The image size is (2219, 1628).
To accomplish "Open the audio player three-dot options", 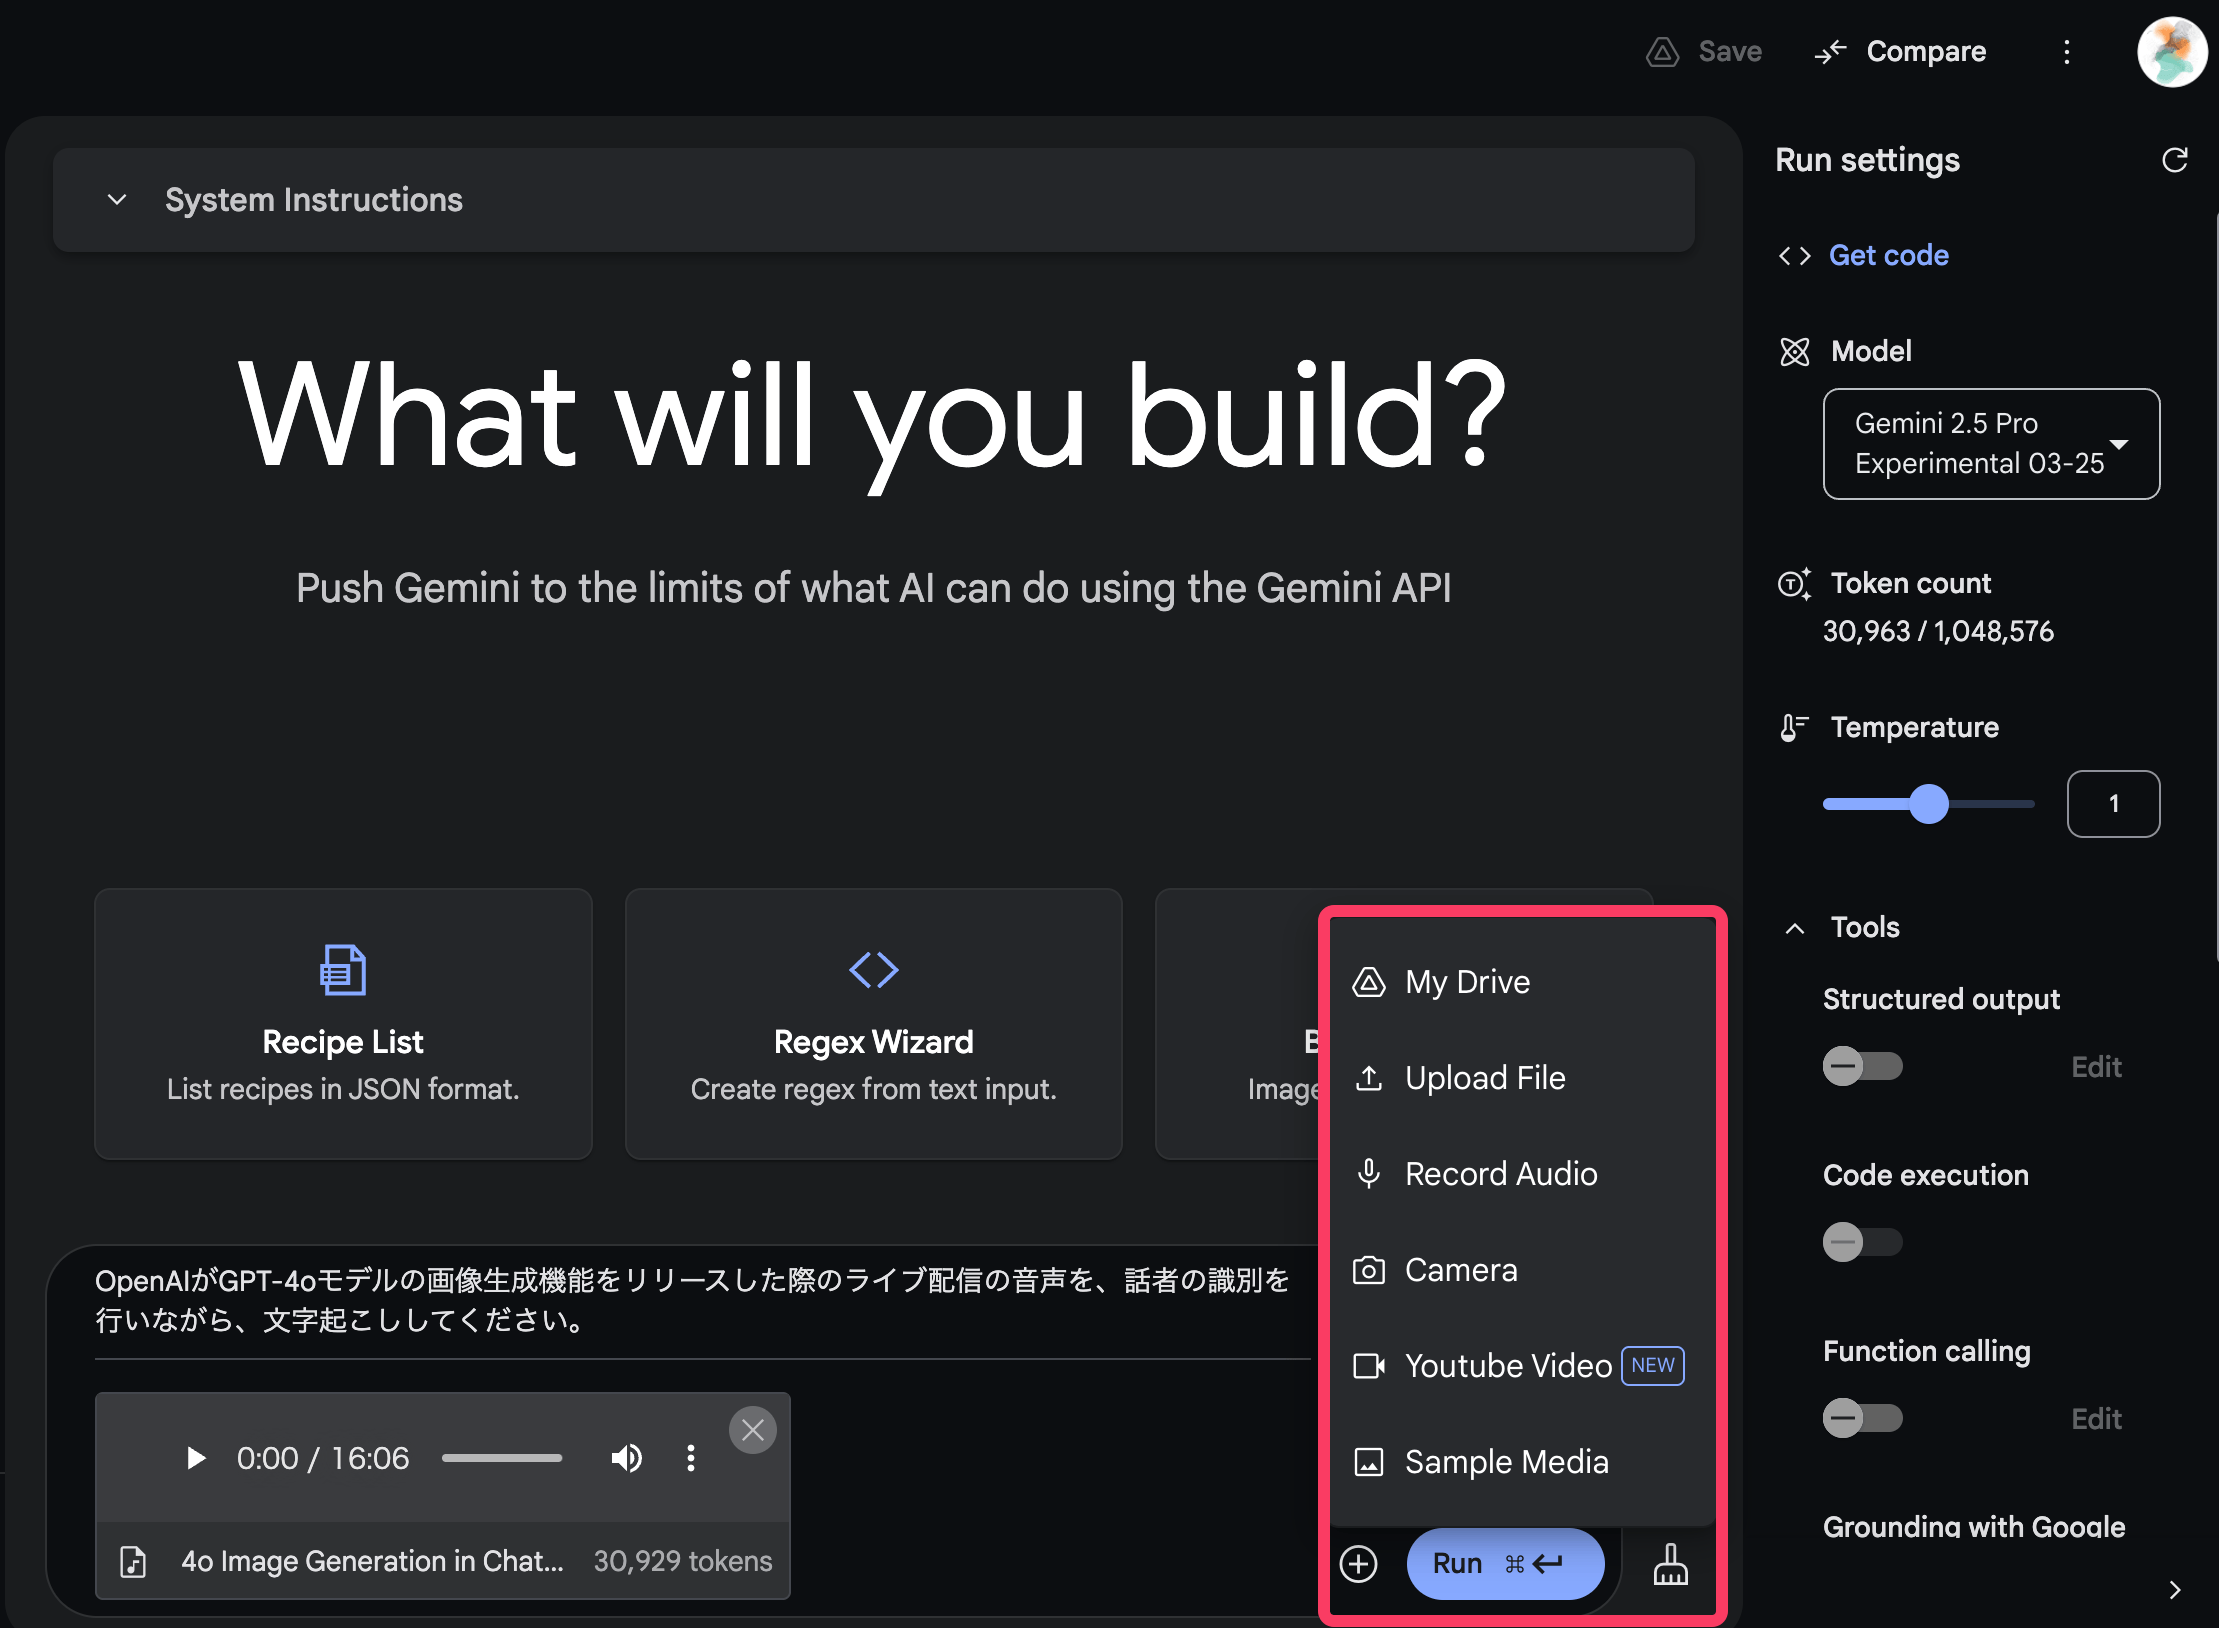I will (x=690, y=1458).
